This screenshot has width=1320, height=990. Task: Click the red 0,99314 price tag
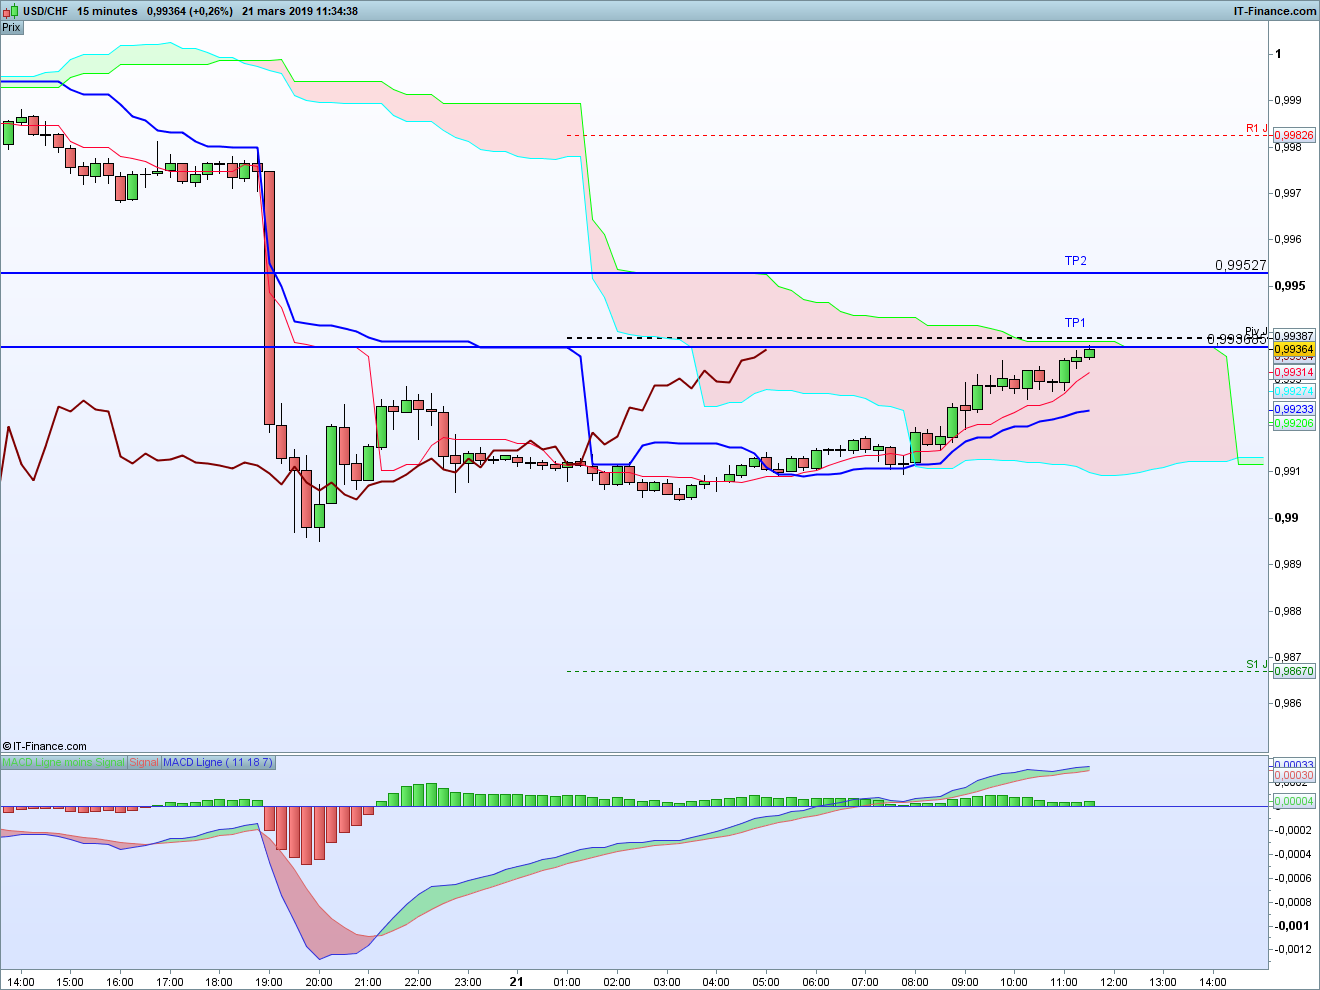(x=1294, y=372)
